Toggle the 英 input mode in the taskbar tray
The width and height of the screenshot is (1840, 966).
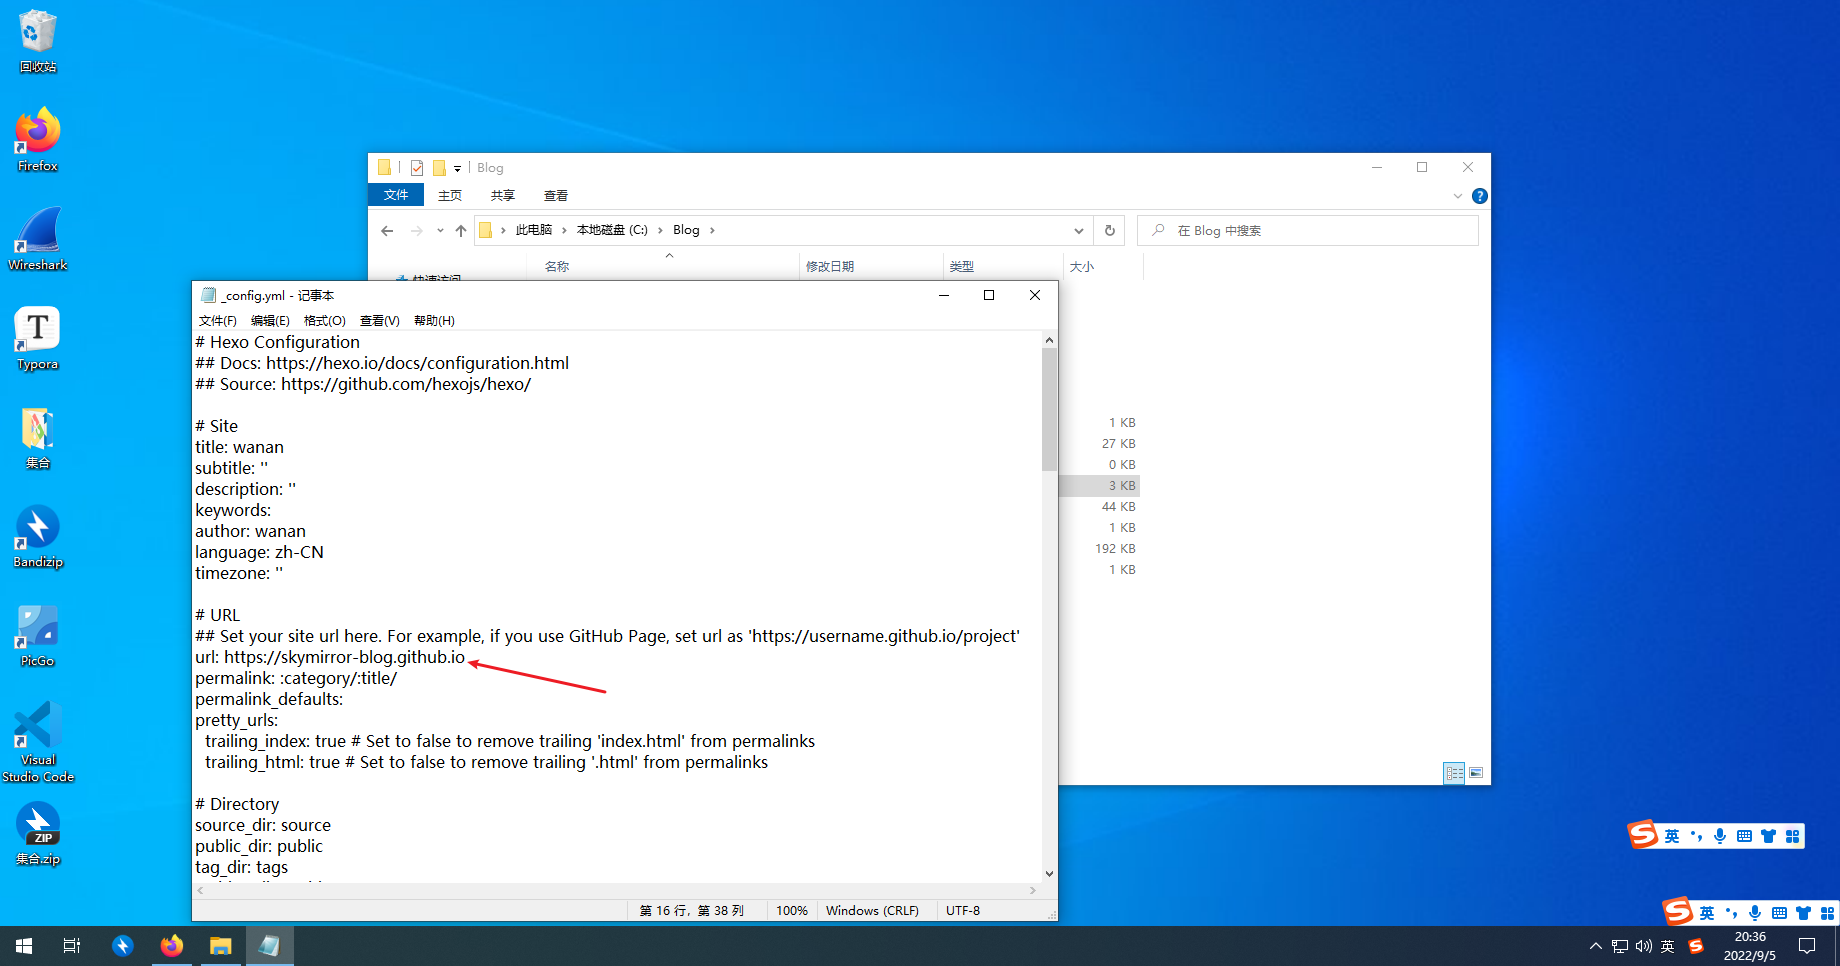click(x=1668, y=946)
